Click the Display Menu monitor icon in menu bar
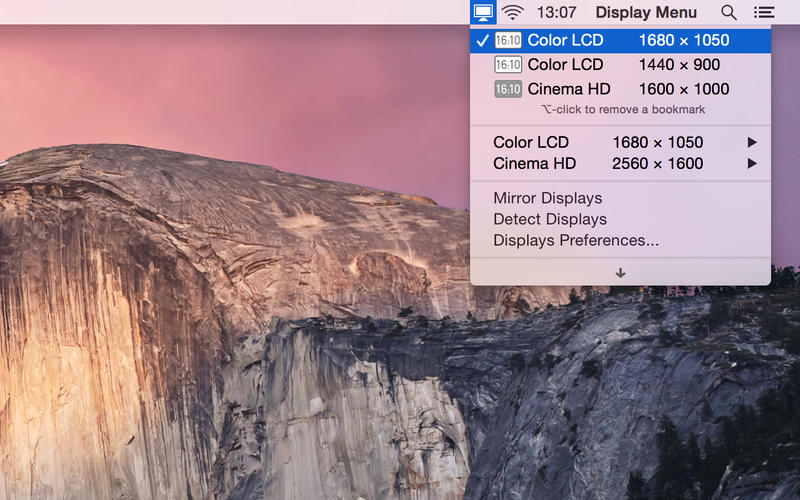The width and height of the screenshot is (800, 500). [x=483, y=13]
